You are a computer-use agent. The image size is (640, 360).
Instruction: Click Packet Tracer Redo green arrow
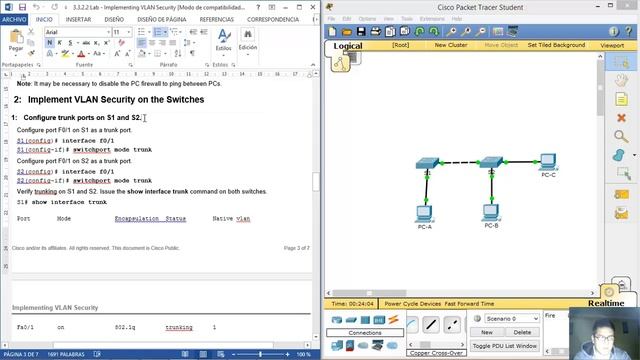(x=433, y=32)
